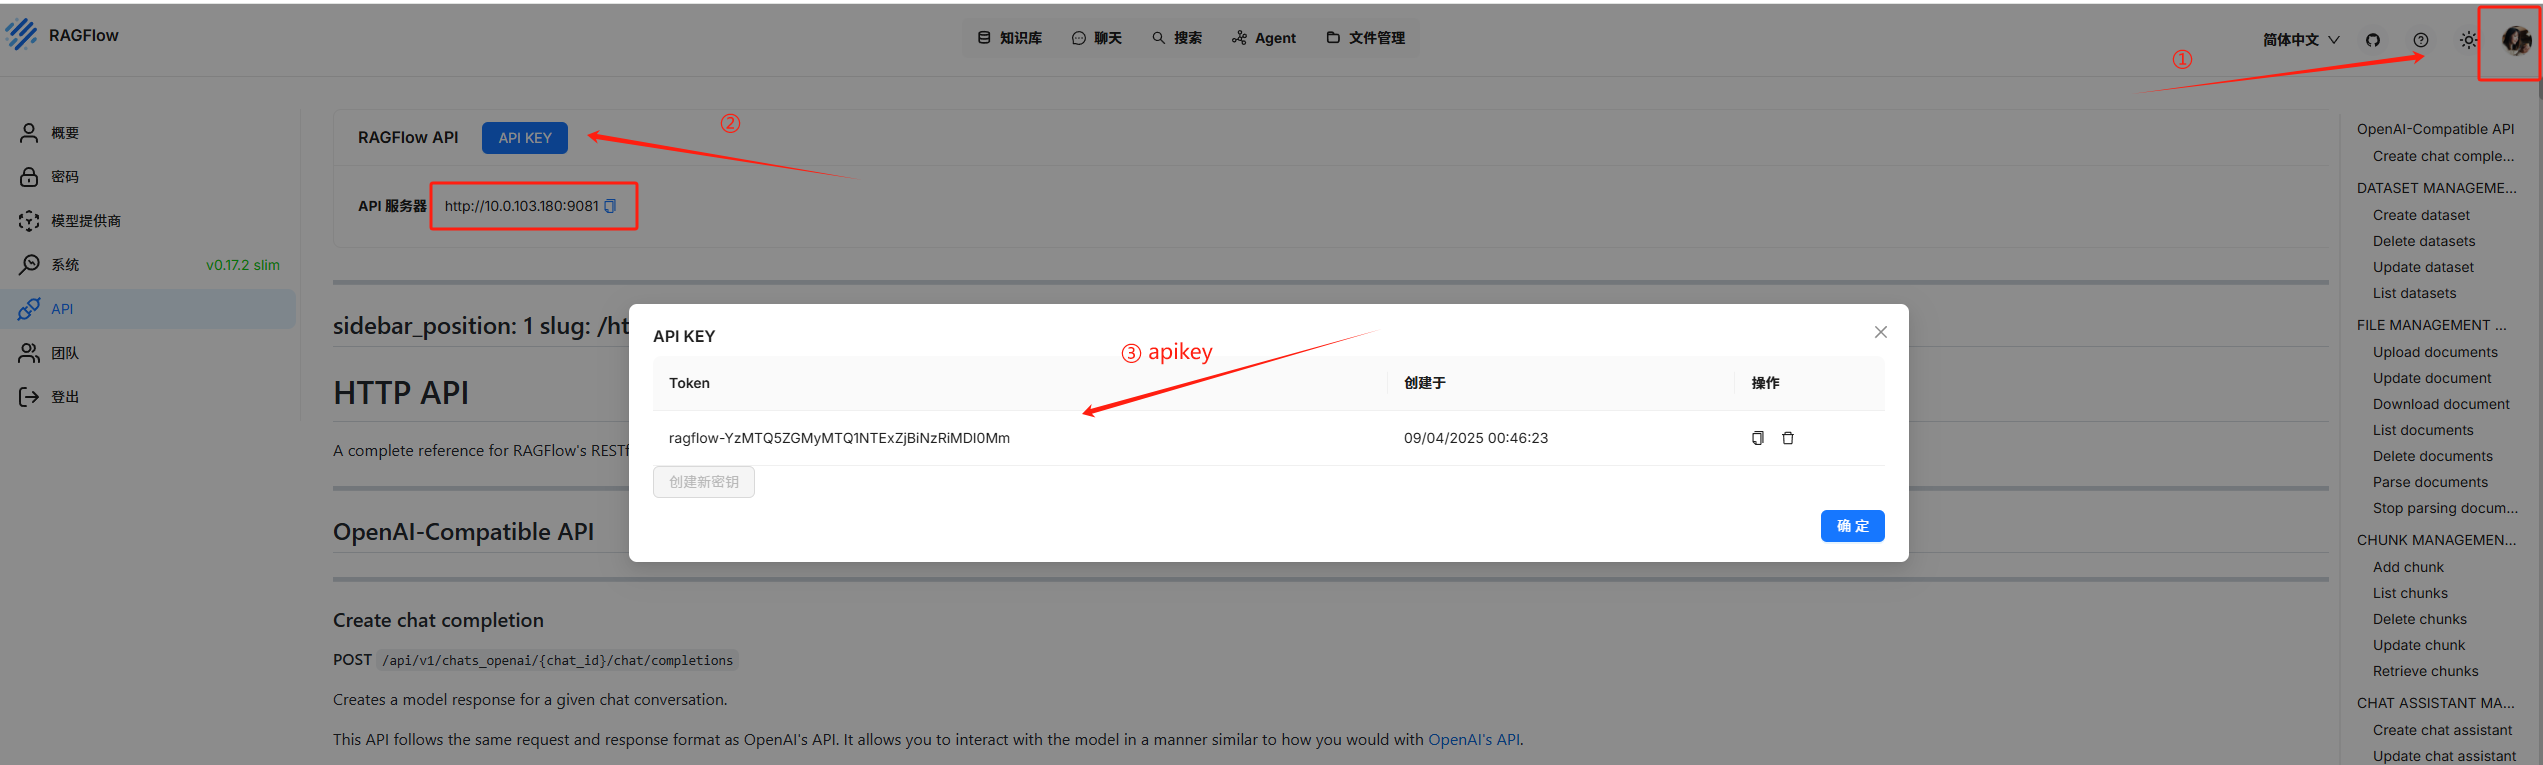Copy the API token to clipboard
Viewport: 2543px width, 765px height.
1757,438
